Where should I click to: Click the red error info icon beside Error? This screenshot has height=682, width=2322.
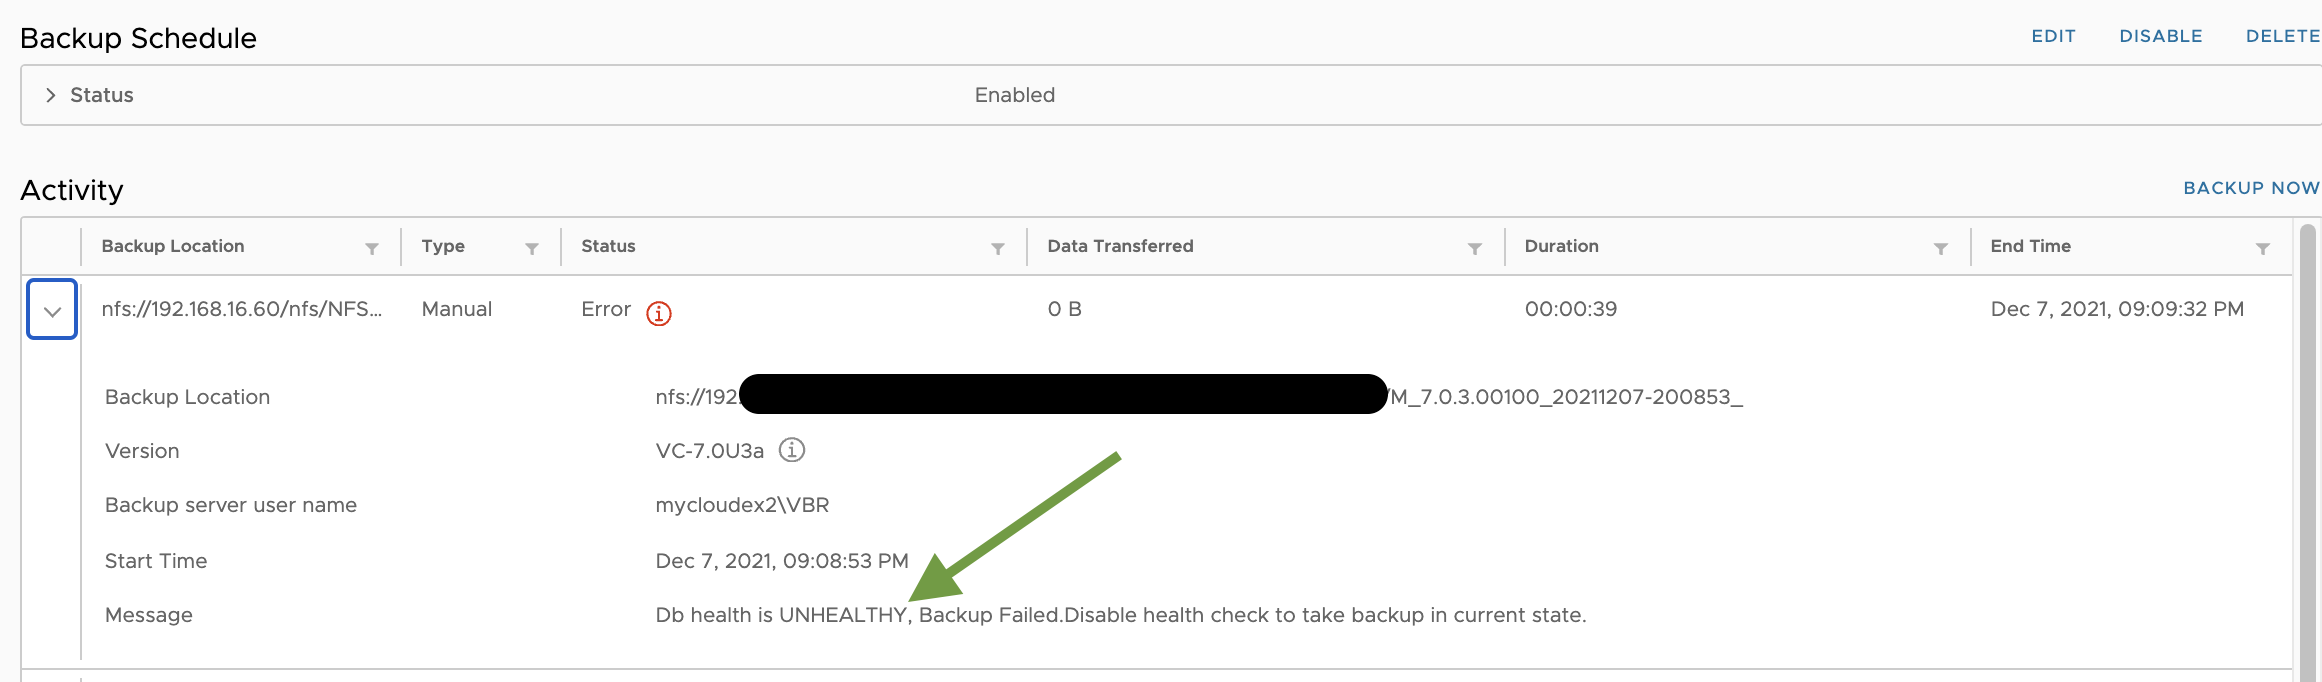(659, 313)
